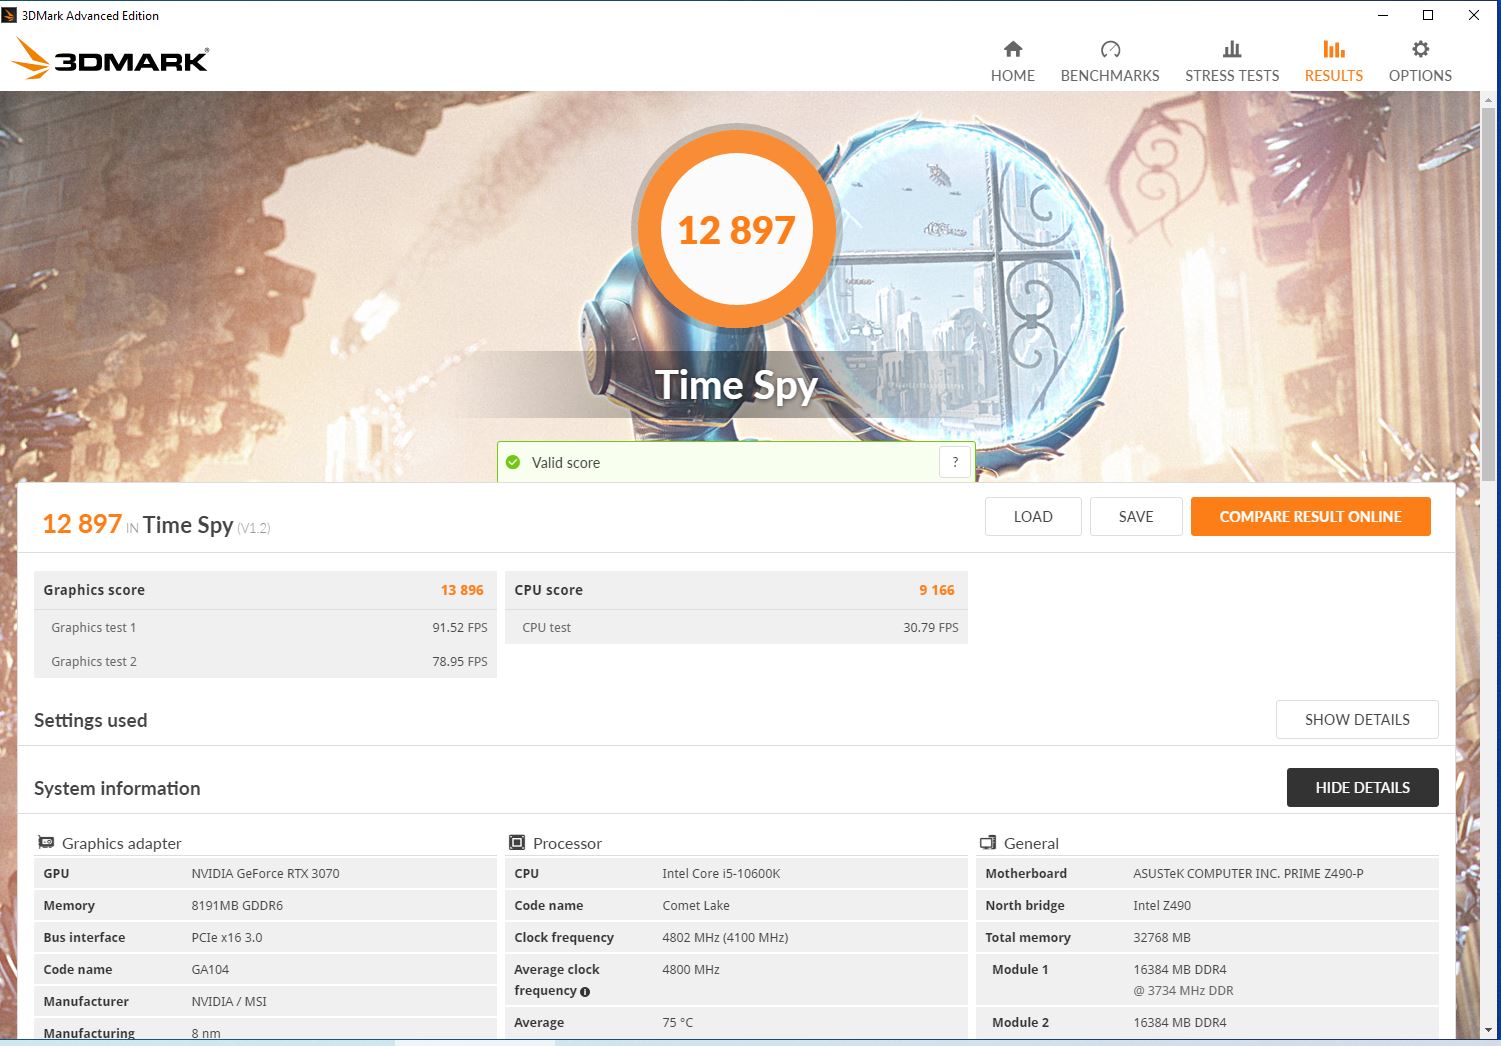Click the large Time Spy banner title

point(736,386)
